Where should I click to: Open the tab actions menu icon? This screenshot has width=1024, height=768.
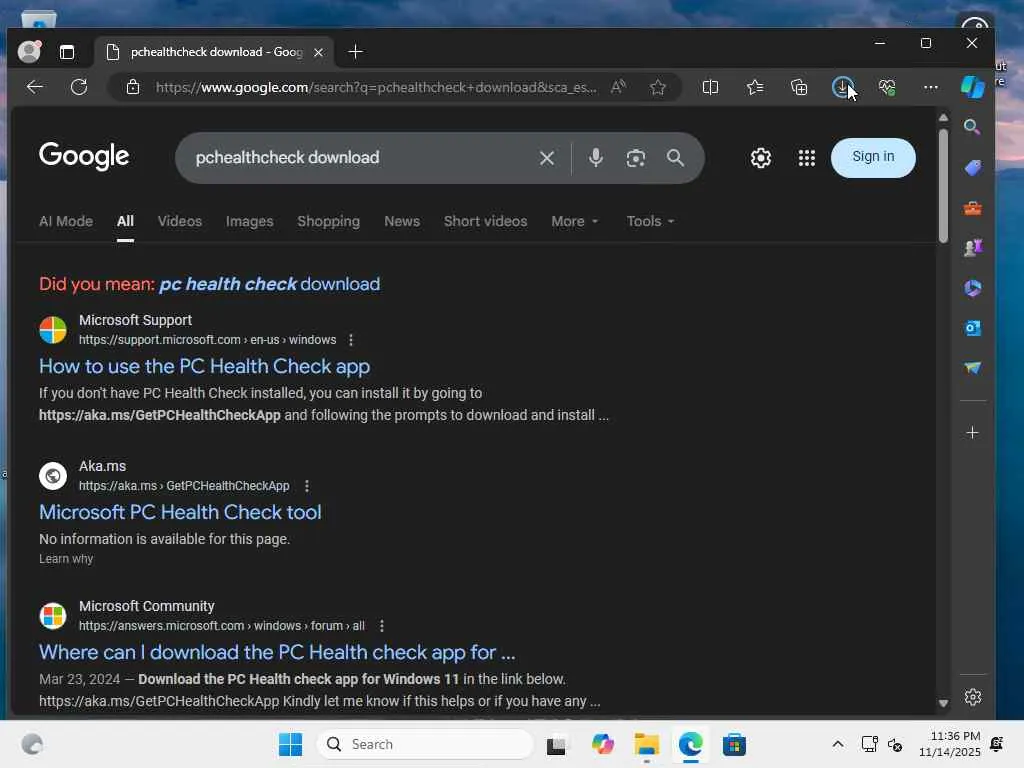[x=67, y=52]
